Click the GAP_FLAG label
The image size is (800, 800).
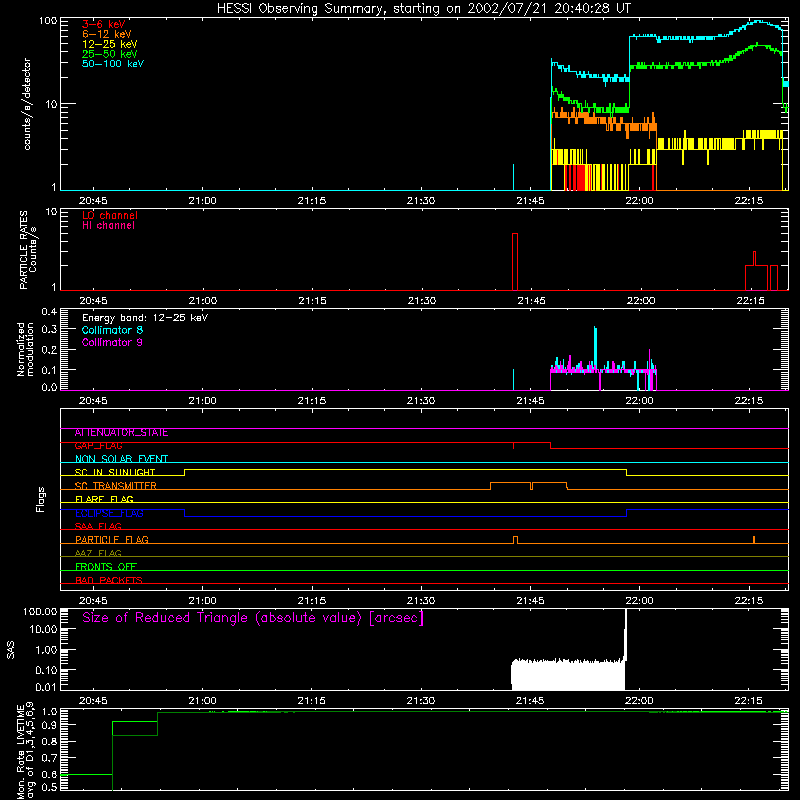pos(98,446)
